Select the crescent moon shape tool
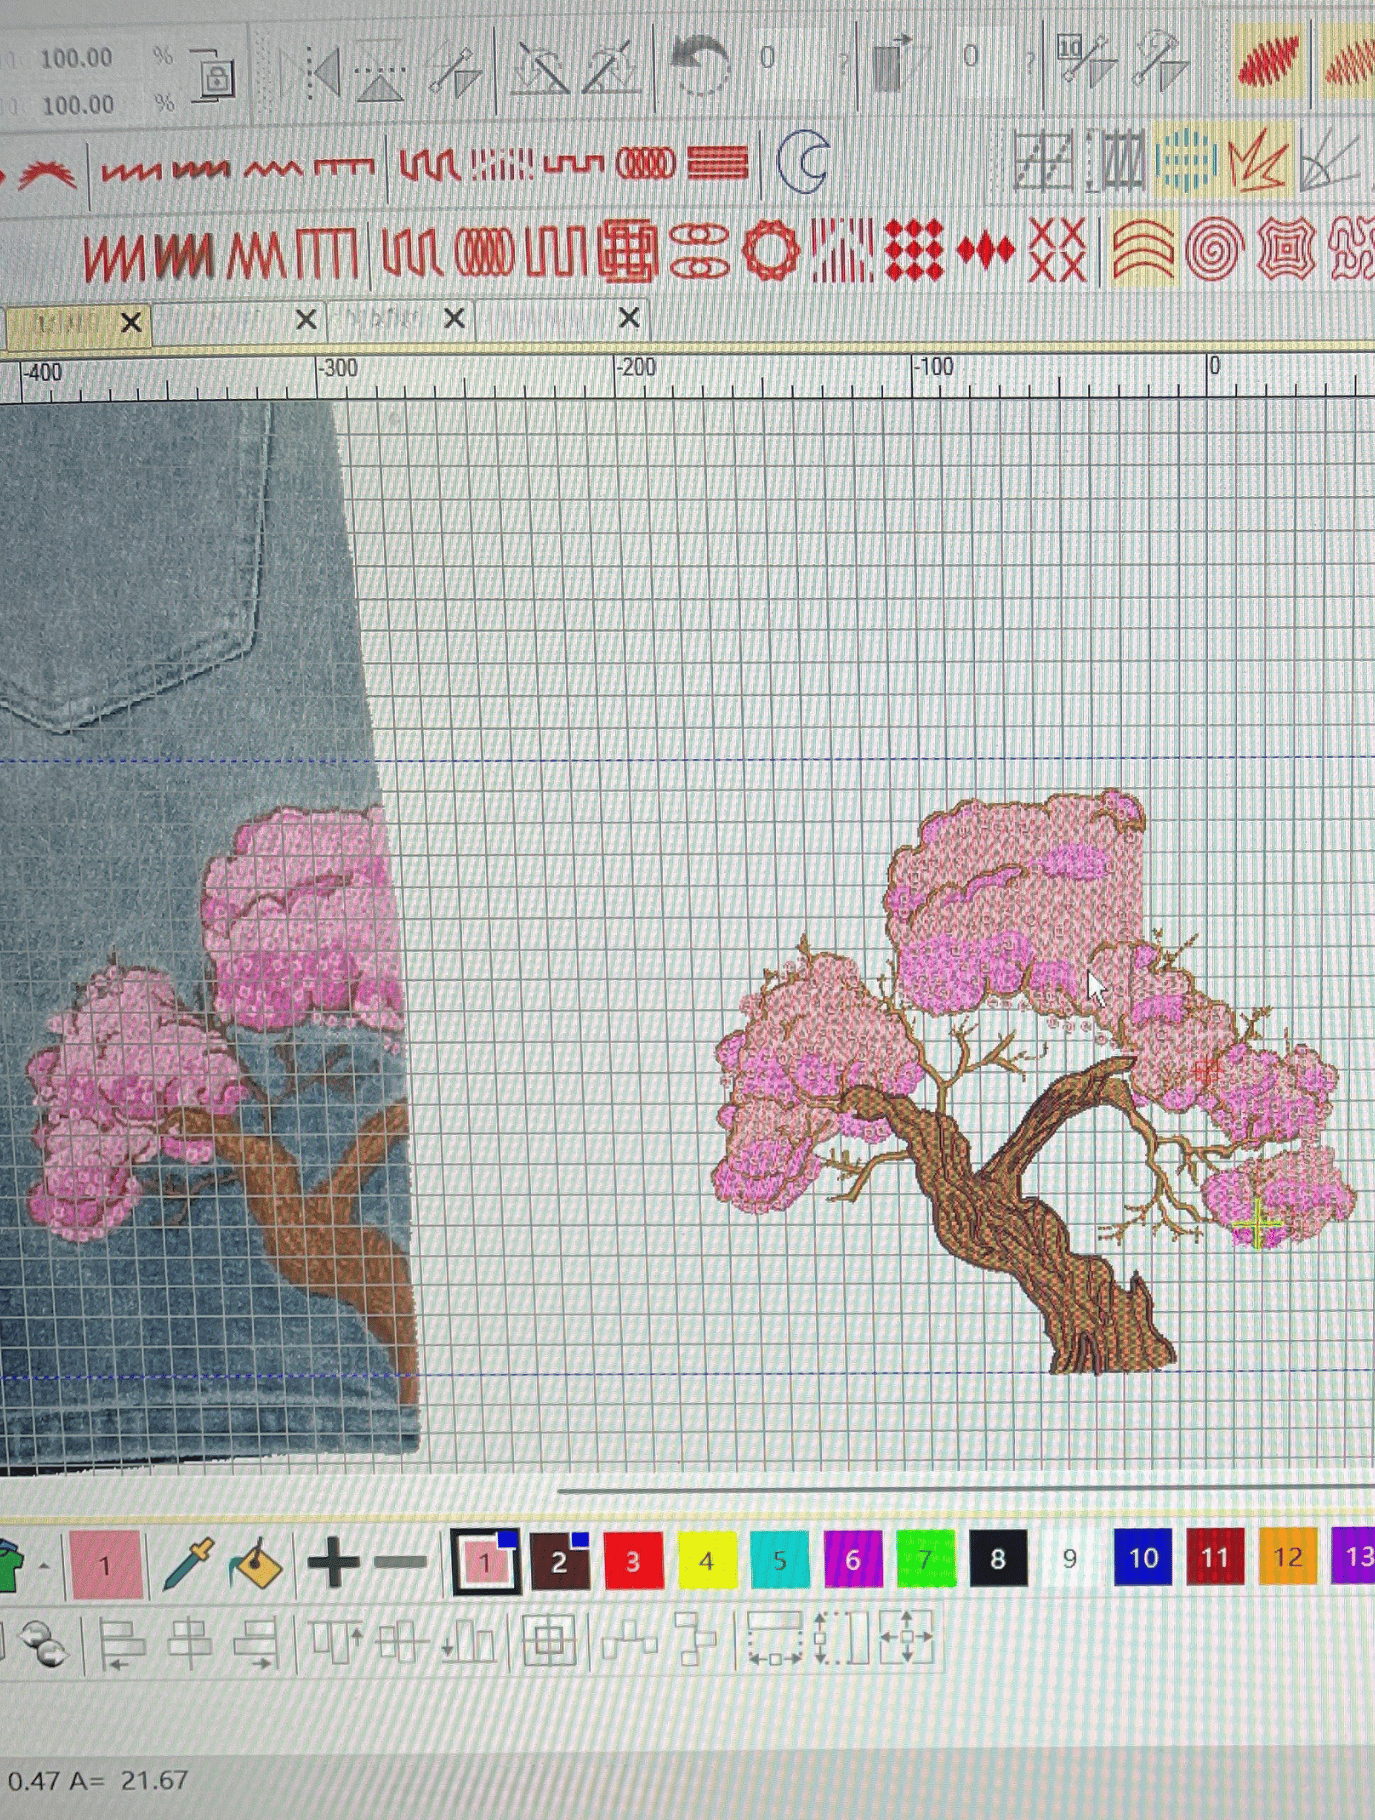Viewport: 1375px width, 1820px height. (803, 161)
